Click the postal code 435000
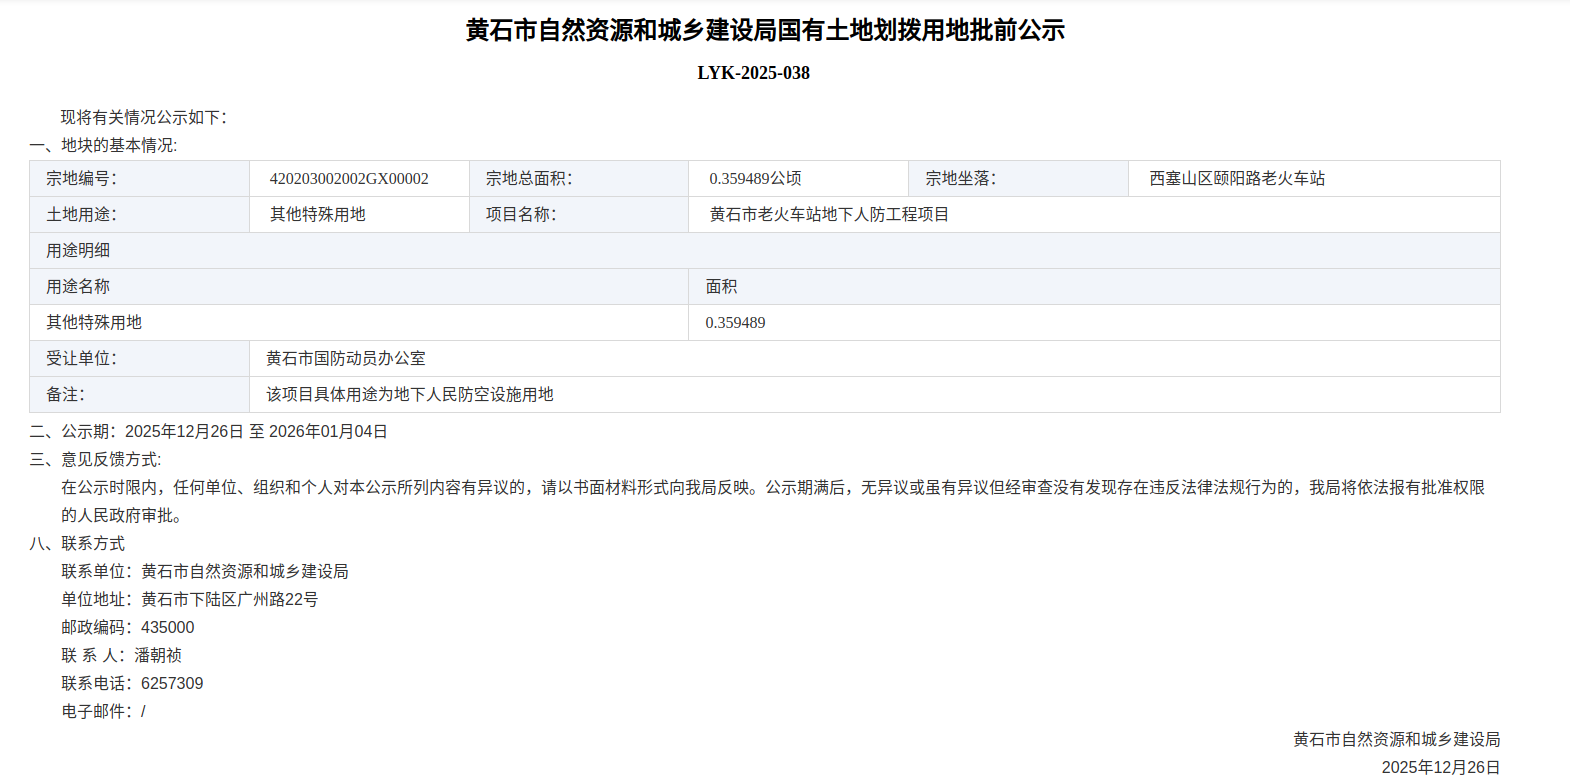1570x779 pixels. point(168,628)
